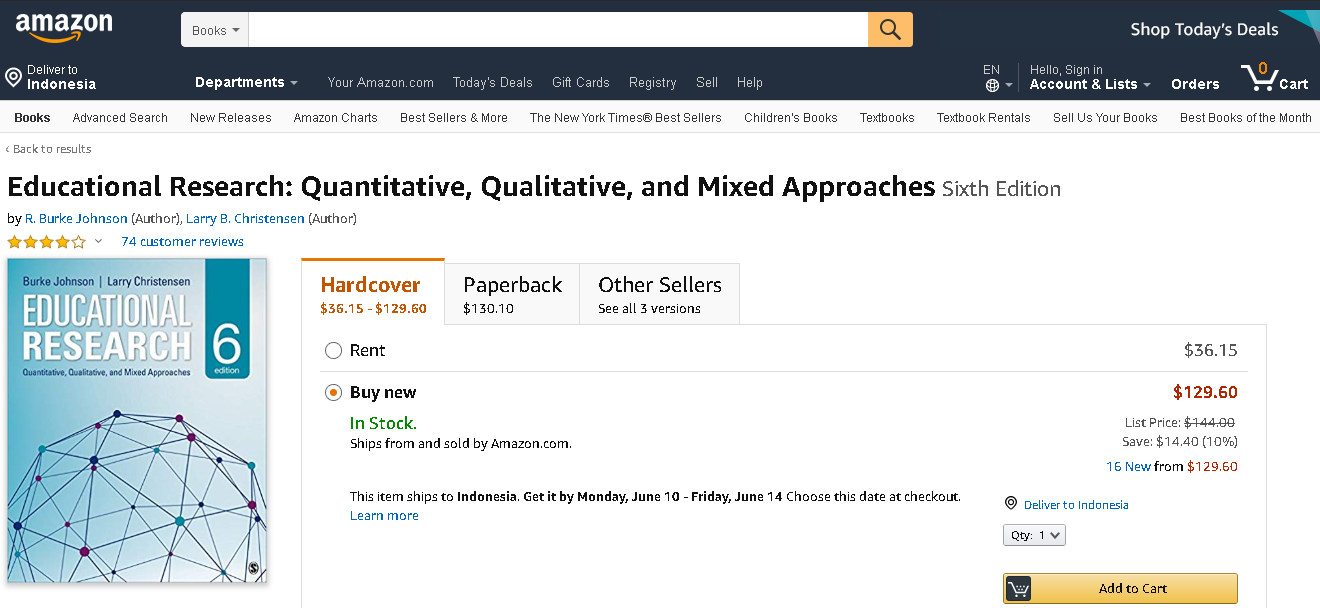
Task: Click the language globe icon
Action: point(992,86)
